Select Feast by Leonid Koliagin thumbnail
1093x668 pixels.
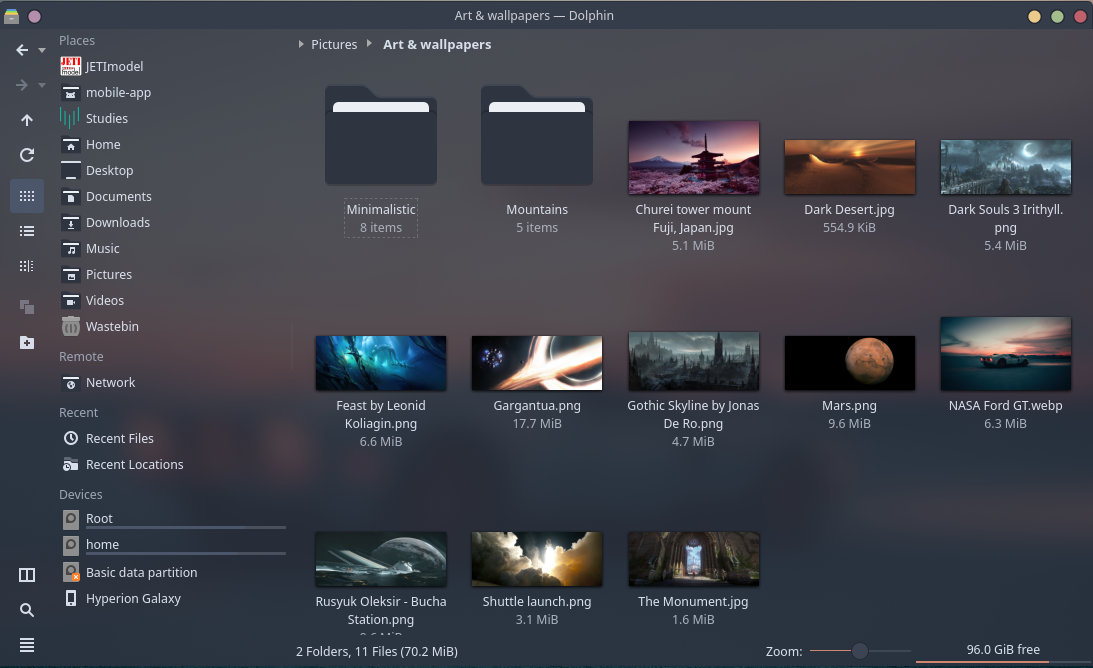coord(381,363)
